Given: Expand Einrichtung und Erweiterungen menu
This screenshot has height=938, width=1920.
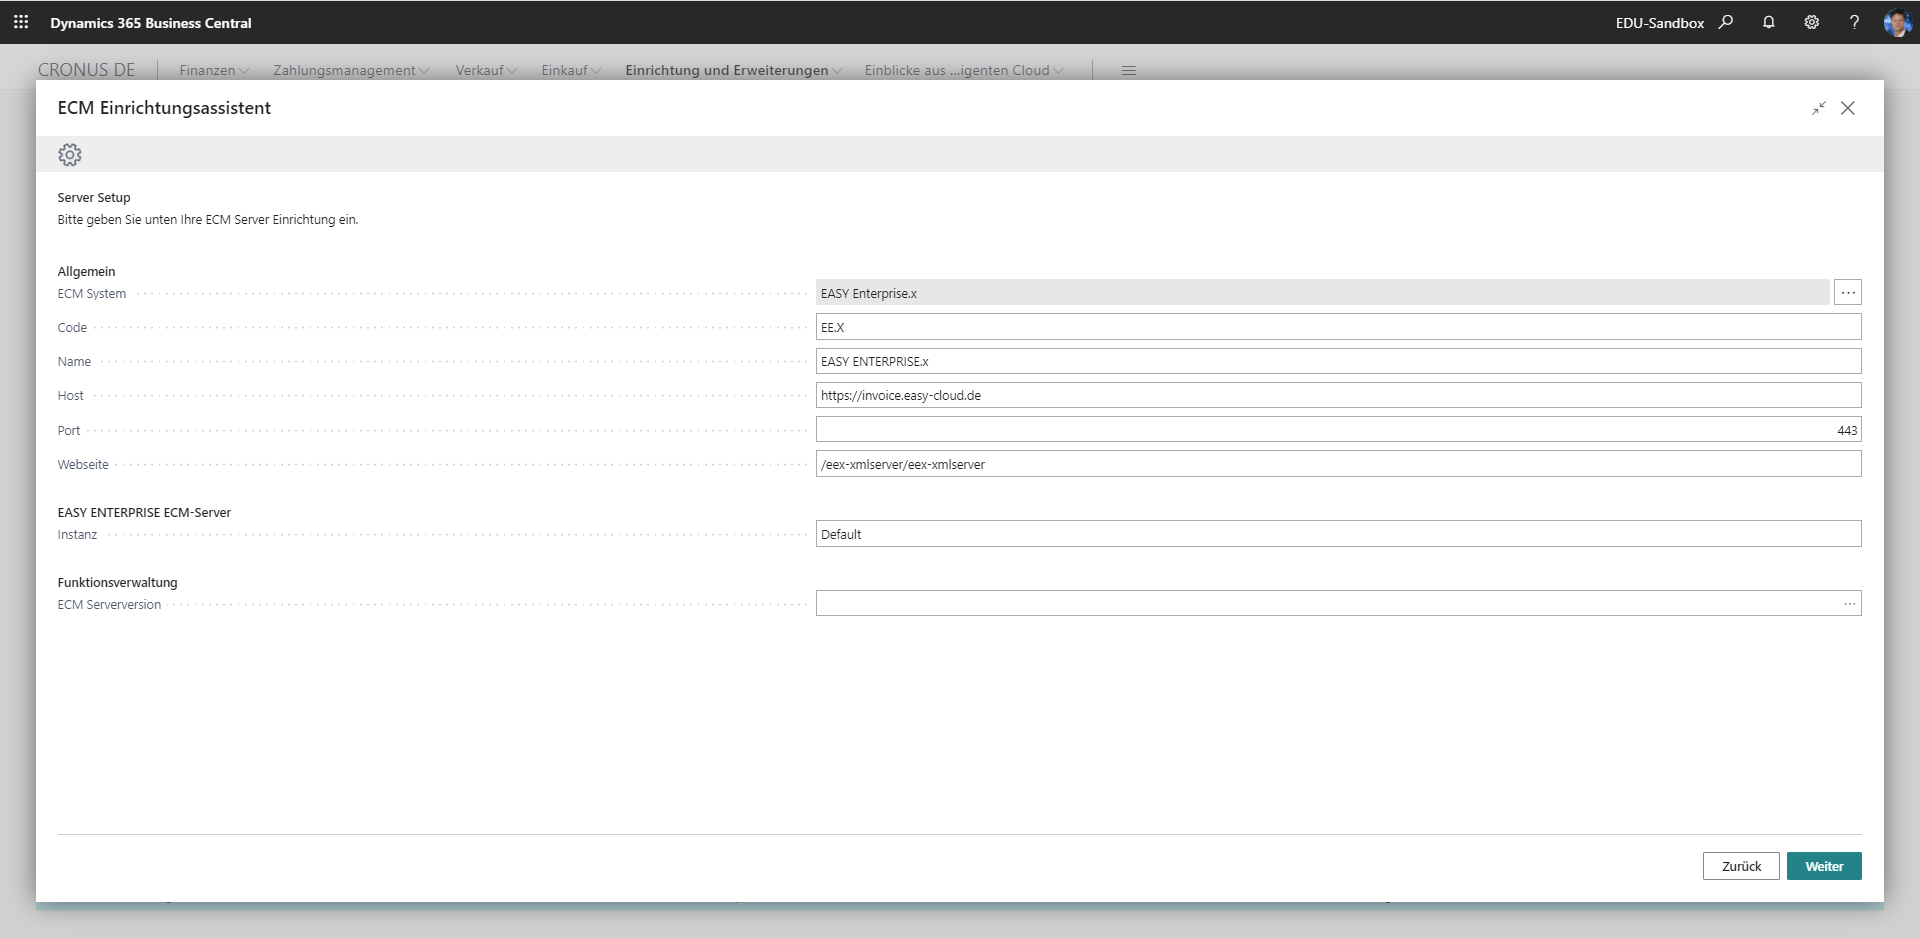Looking at the screenshot, I should [734, 70].
